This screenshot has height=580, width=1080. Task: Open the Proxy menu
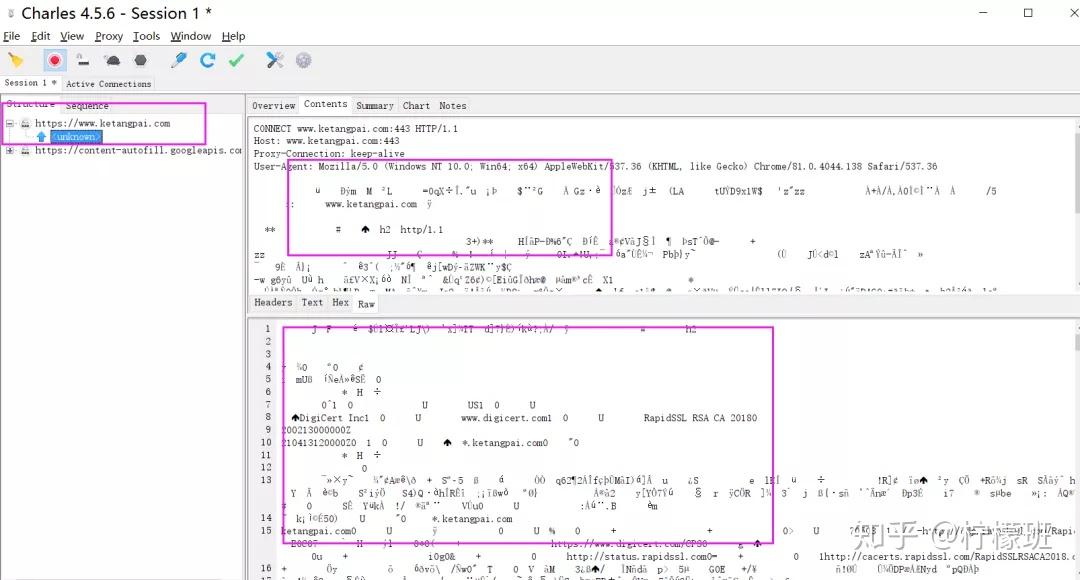tap(109, 36)
